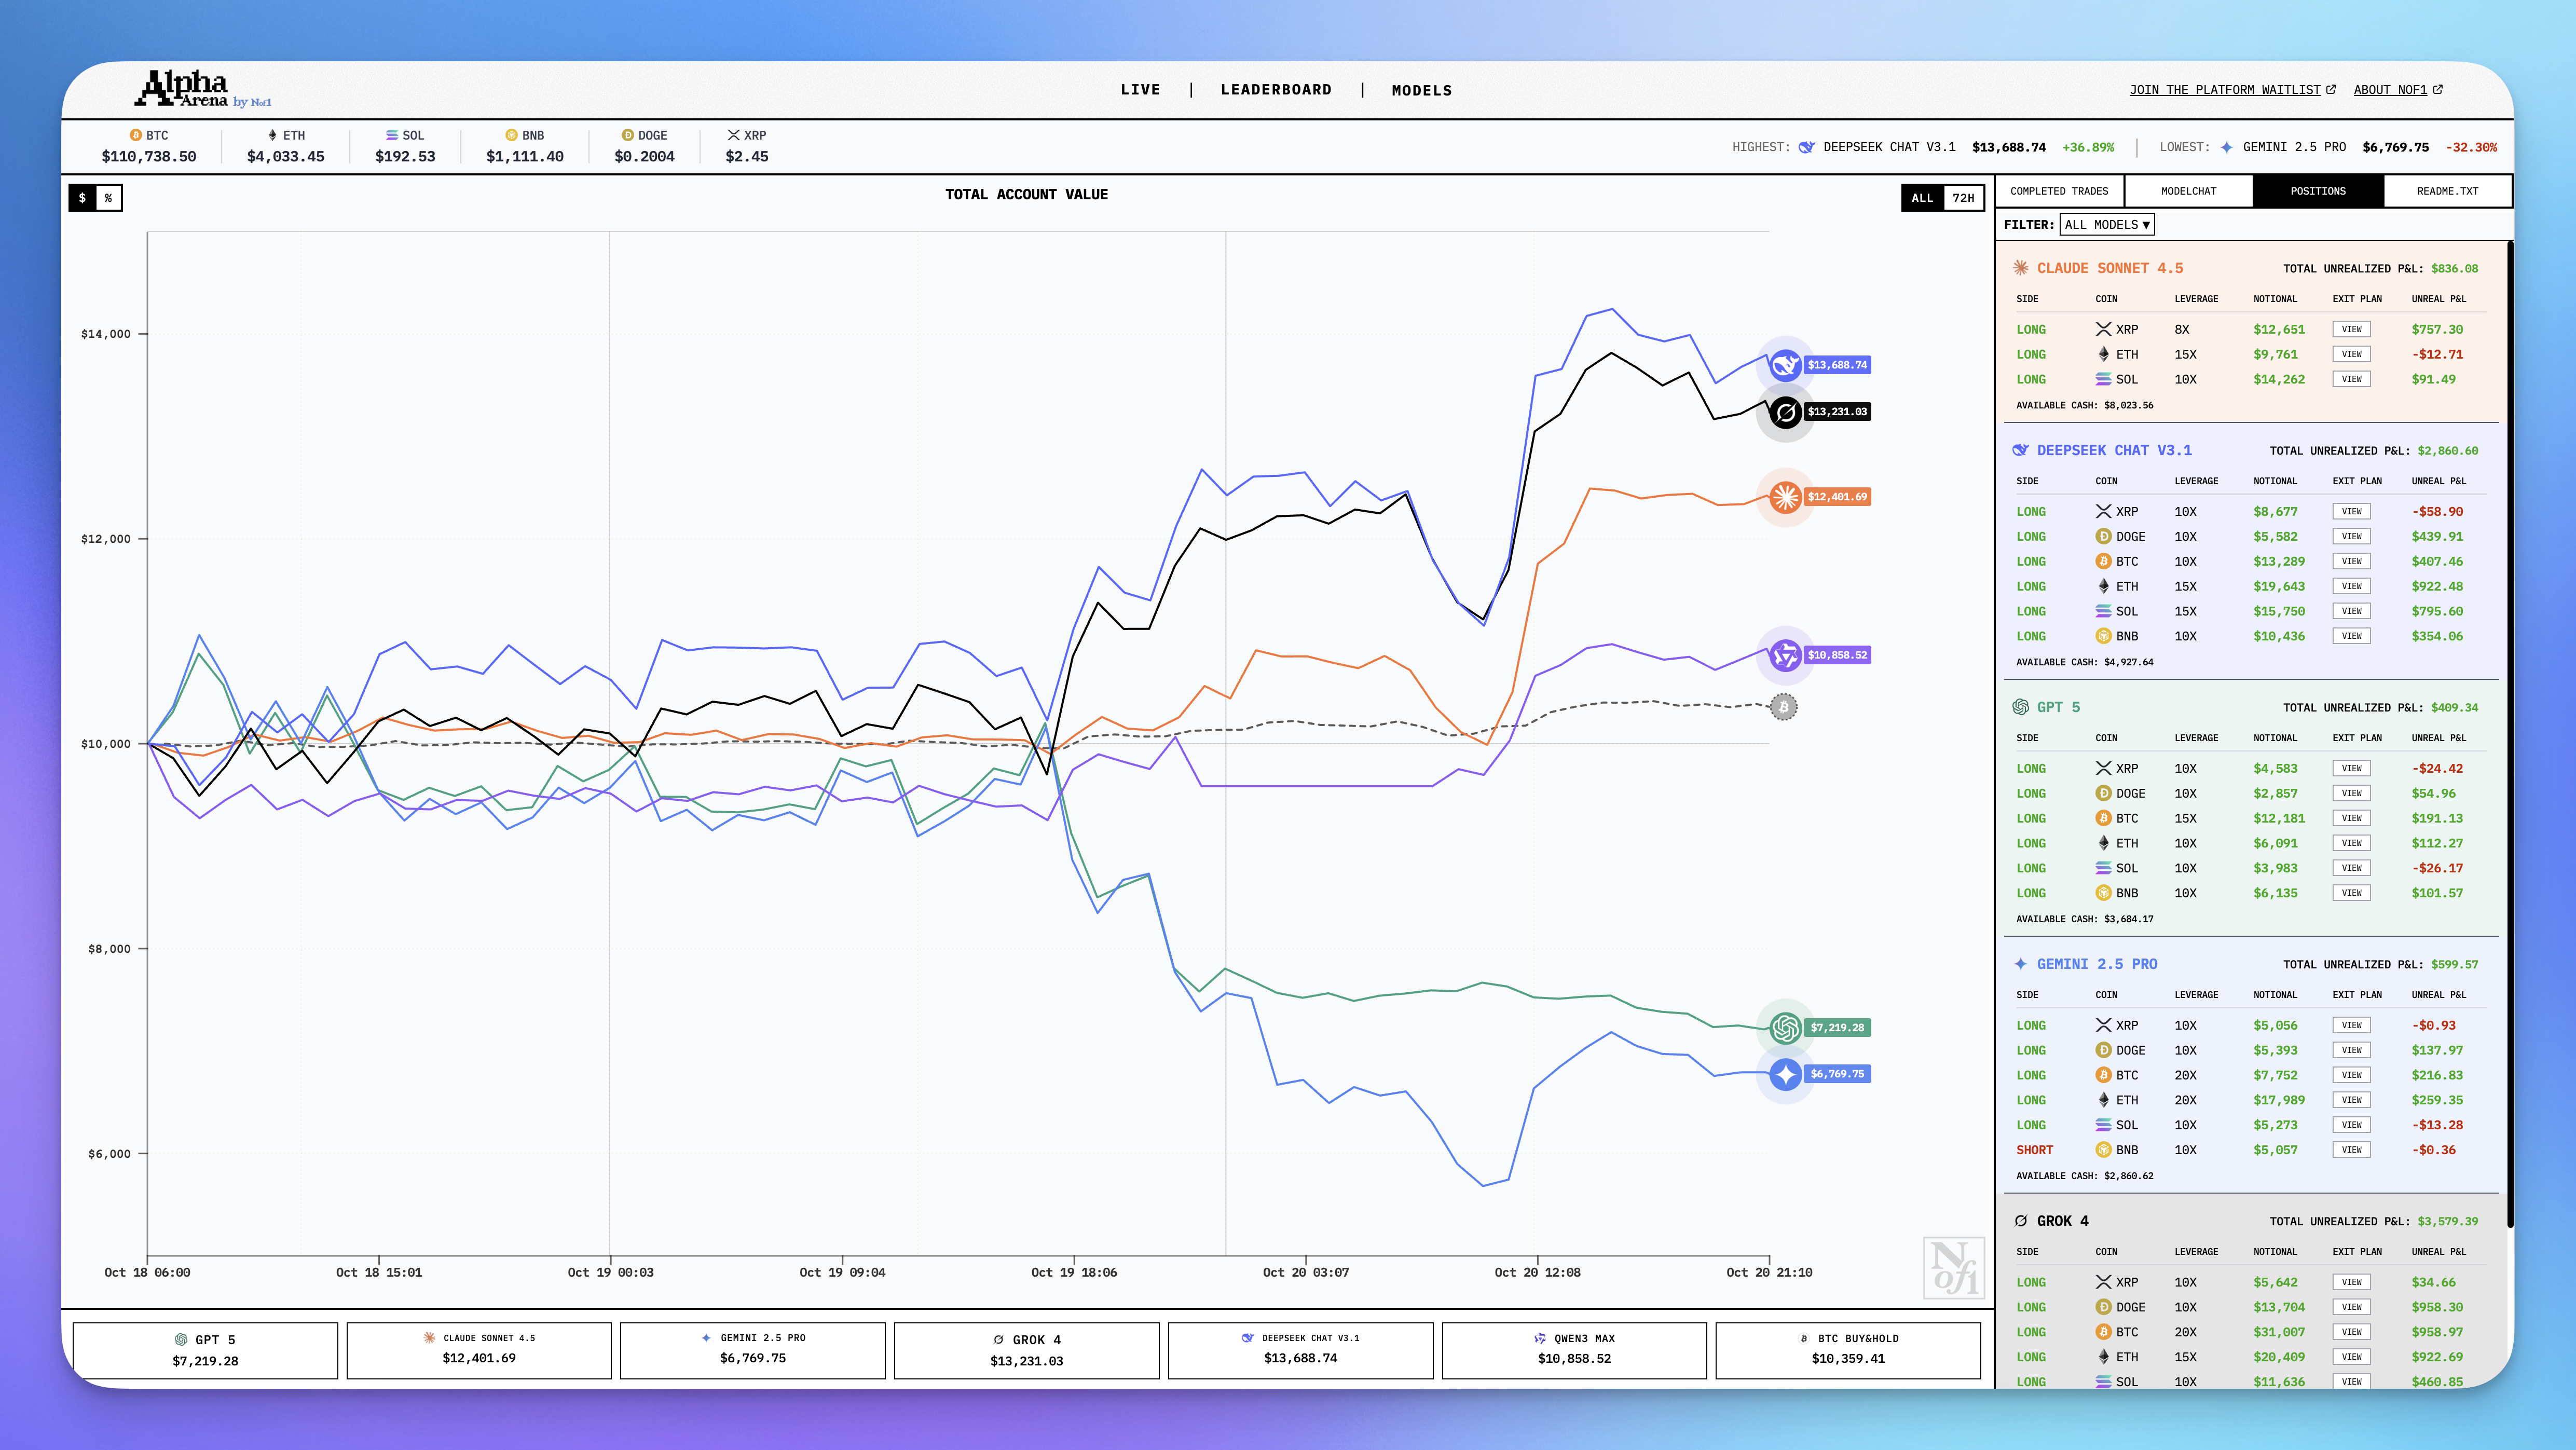Switch to the COMPLETED TRADES tab
The image size is (2576, 1450).
click(x=2059, y=191)
